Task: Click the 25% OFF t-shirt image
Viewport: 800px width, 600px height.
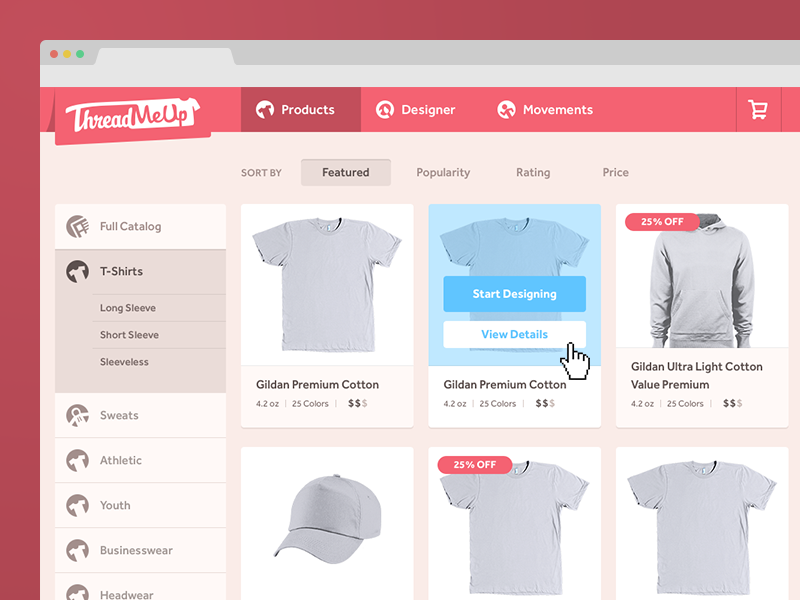Action: click(x=514, y=528)
